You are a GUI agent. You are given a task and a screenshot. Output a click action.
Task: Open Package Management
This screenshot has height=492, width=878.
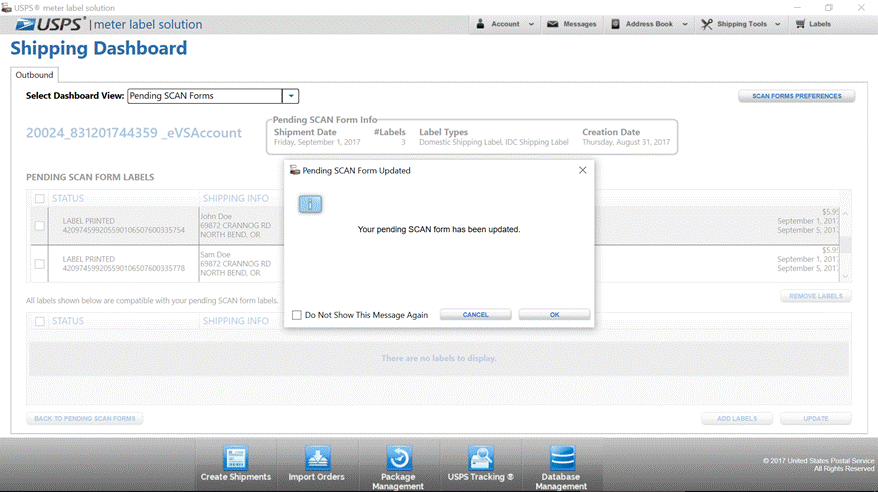tap(398, 466)
